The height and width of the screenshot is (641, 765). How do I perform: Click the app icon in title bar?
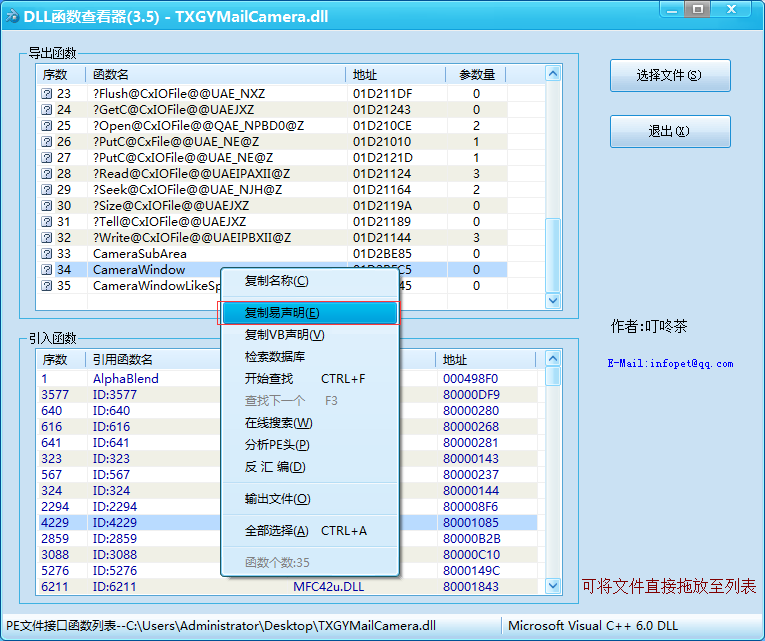click(x=13, y=16)
